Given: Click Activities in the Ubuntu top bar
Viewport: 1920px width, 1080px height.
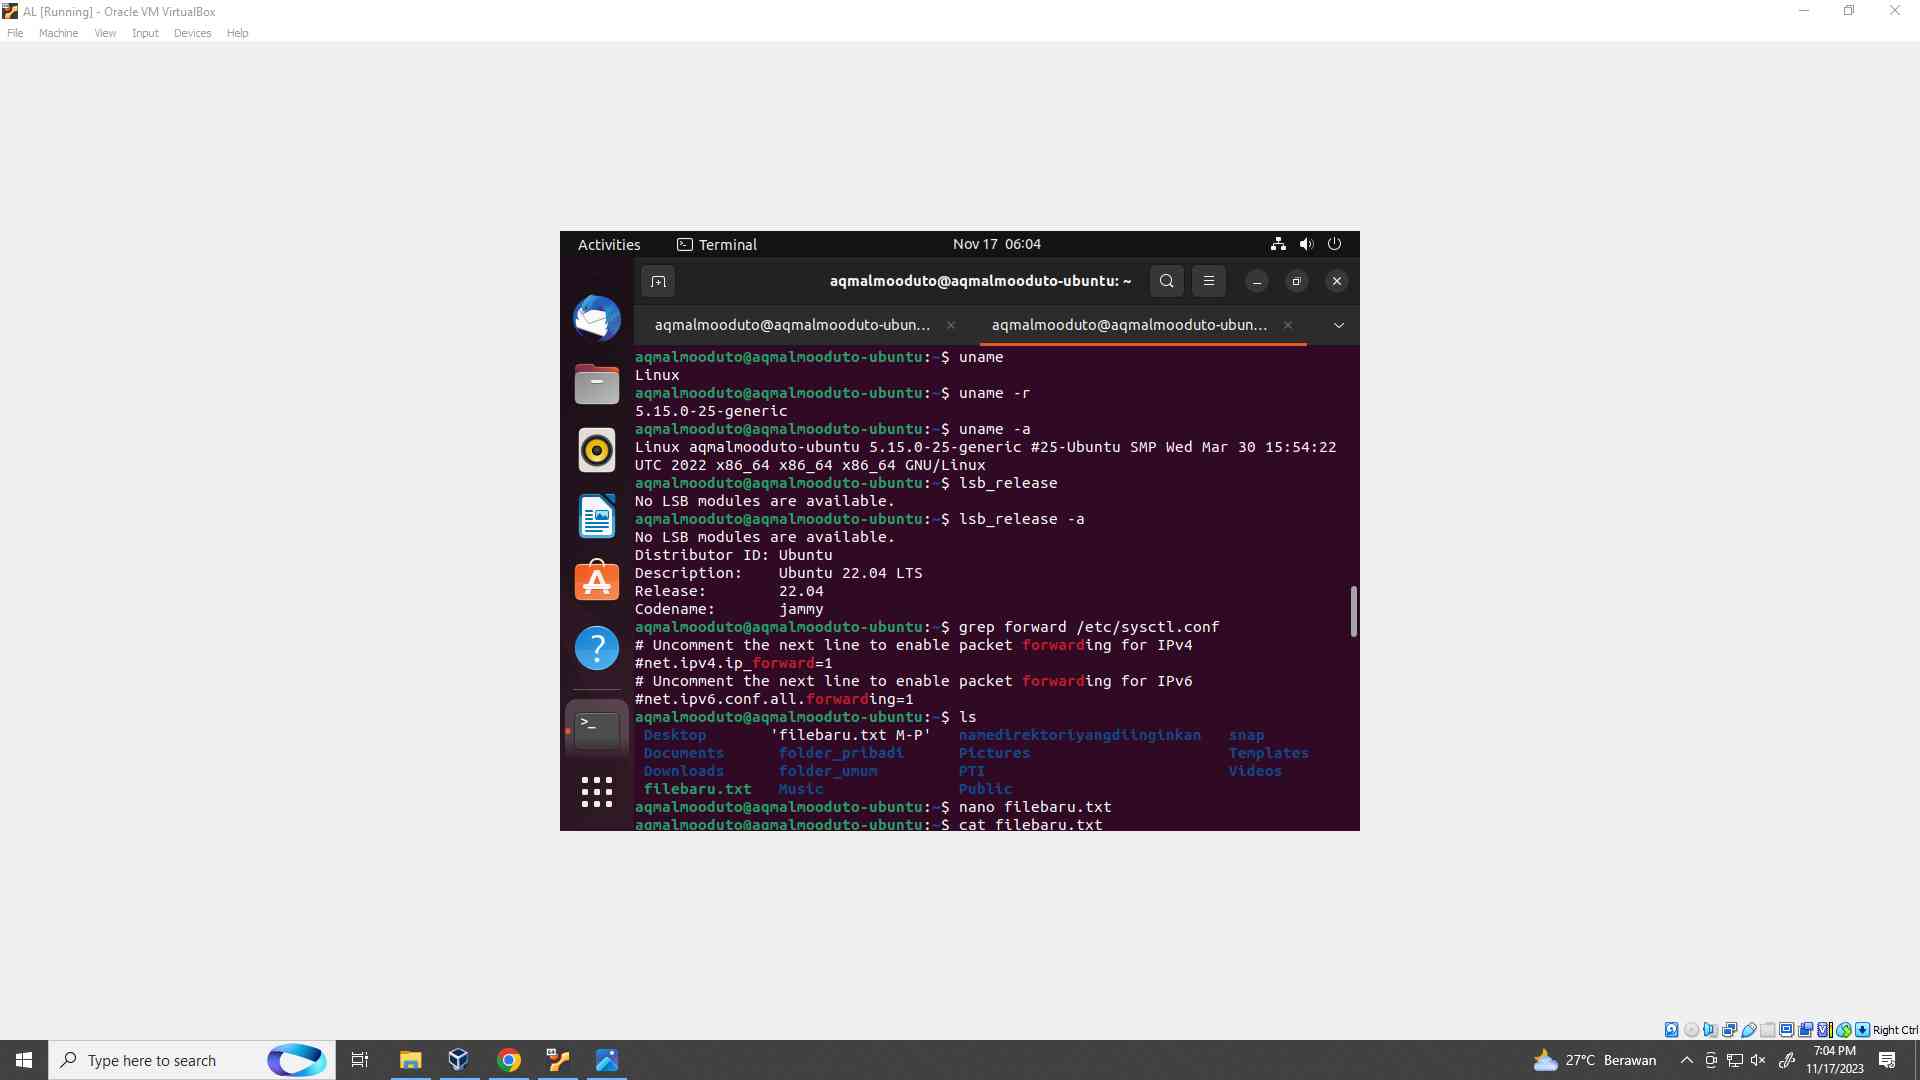Looking at the screenshot, I should pos(609,244).
